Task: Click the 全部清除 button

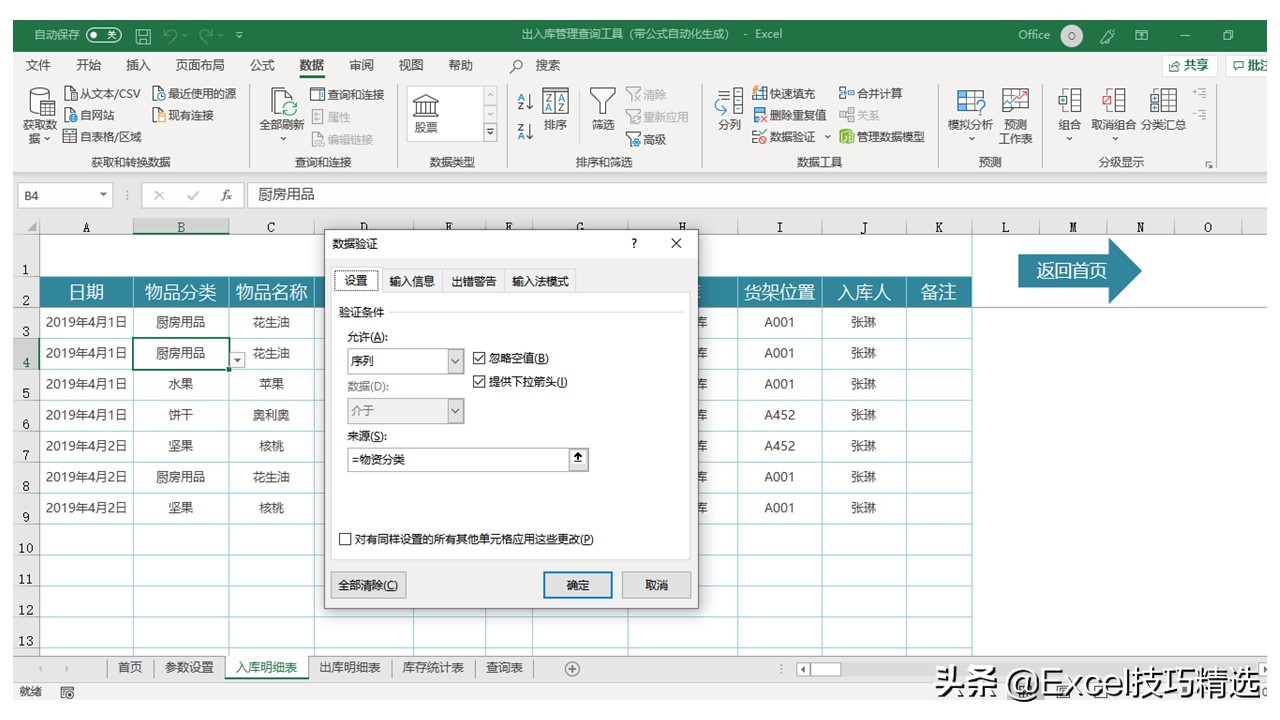Action: pos(366,585)
